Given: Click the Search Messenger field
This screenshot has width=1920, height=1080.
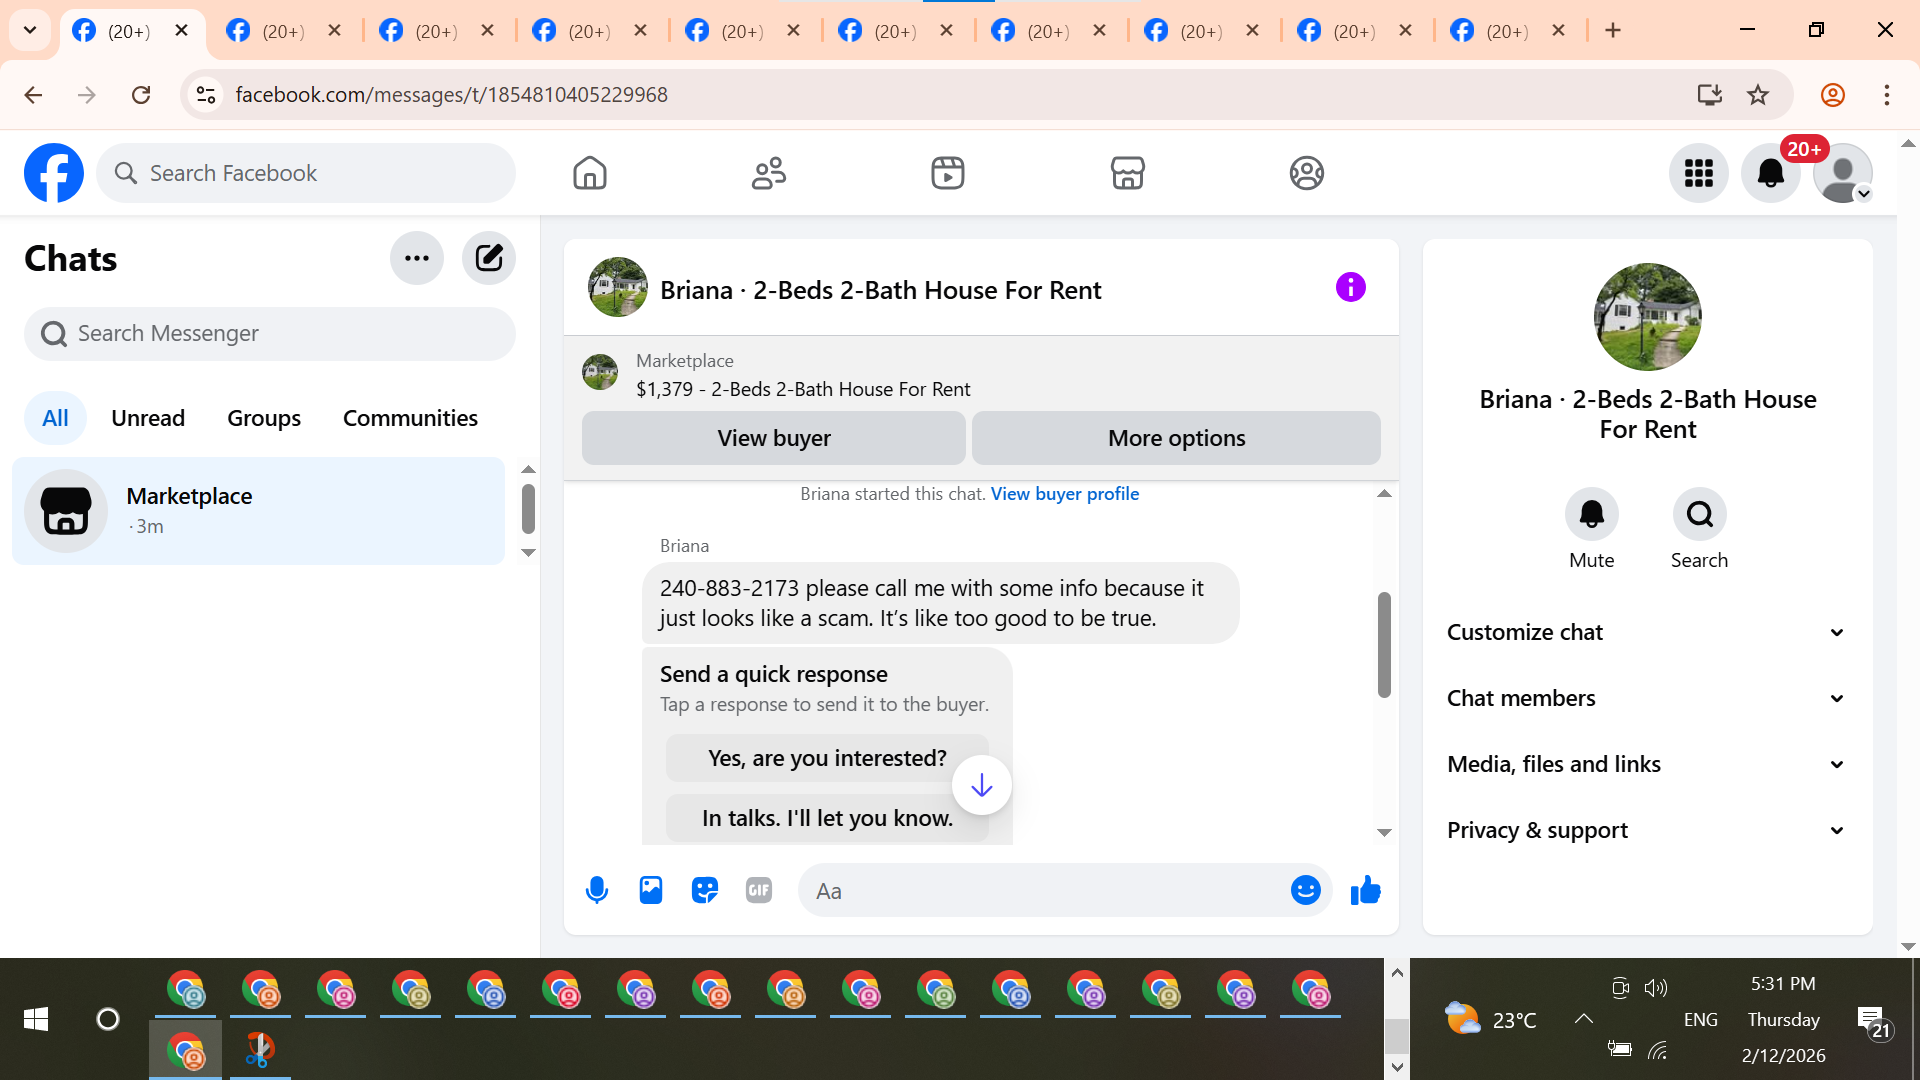Looking at the screenshot, I should (270, 334).
